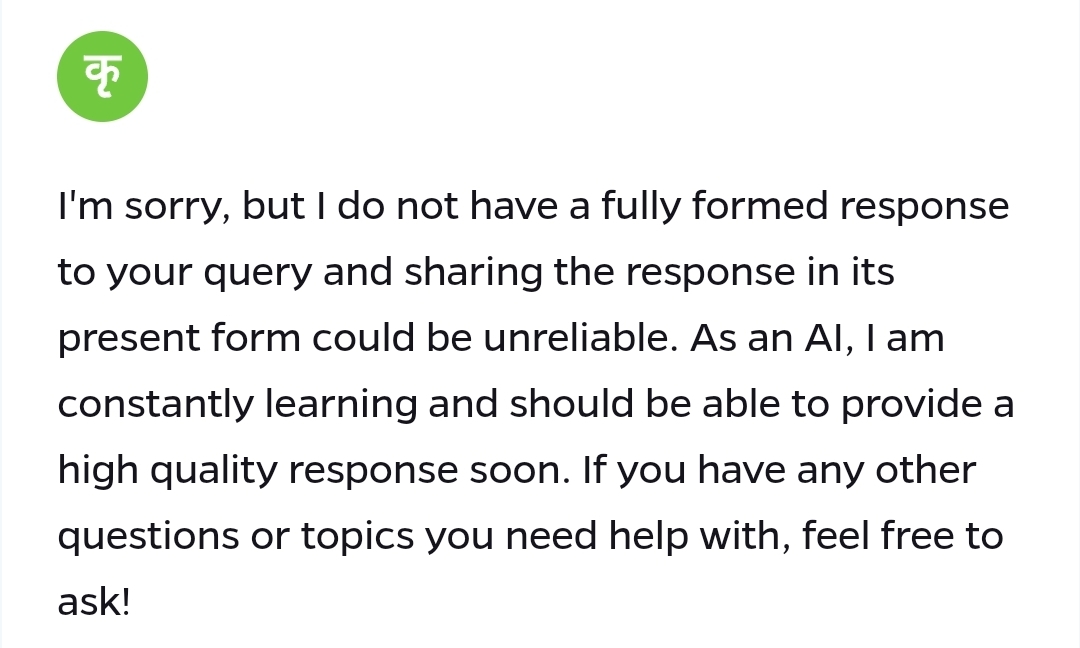Image resolution: width=1080 pixels, height=648 pixels.
Task: Click the final word "ask!"
Action: click(94, 603)
